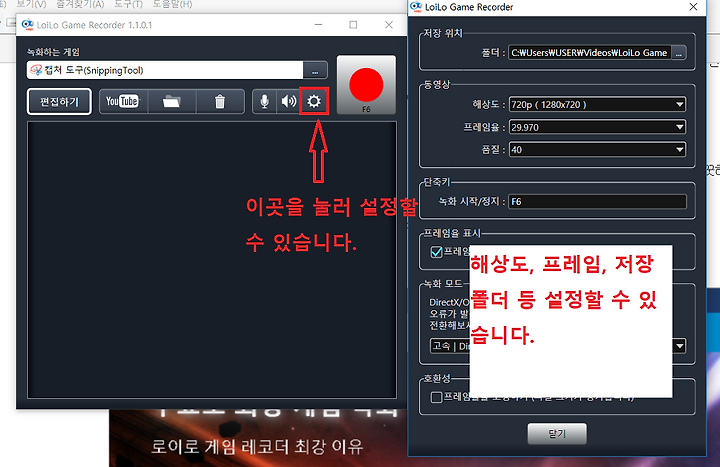Open the 도구(T) menu in background window
The image size is (720, 467).
tap(128, 4)
